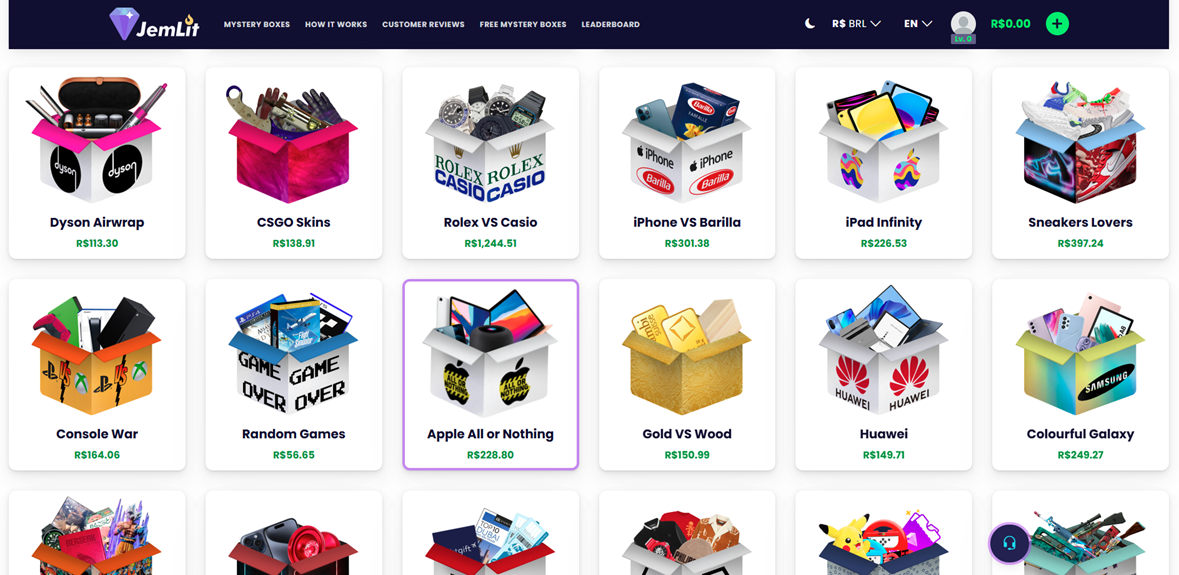Select Free Mystery Boxes menu item
1179x575 pixels.
(x=523, y=25)
